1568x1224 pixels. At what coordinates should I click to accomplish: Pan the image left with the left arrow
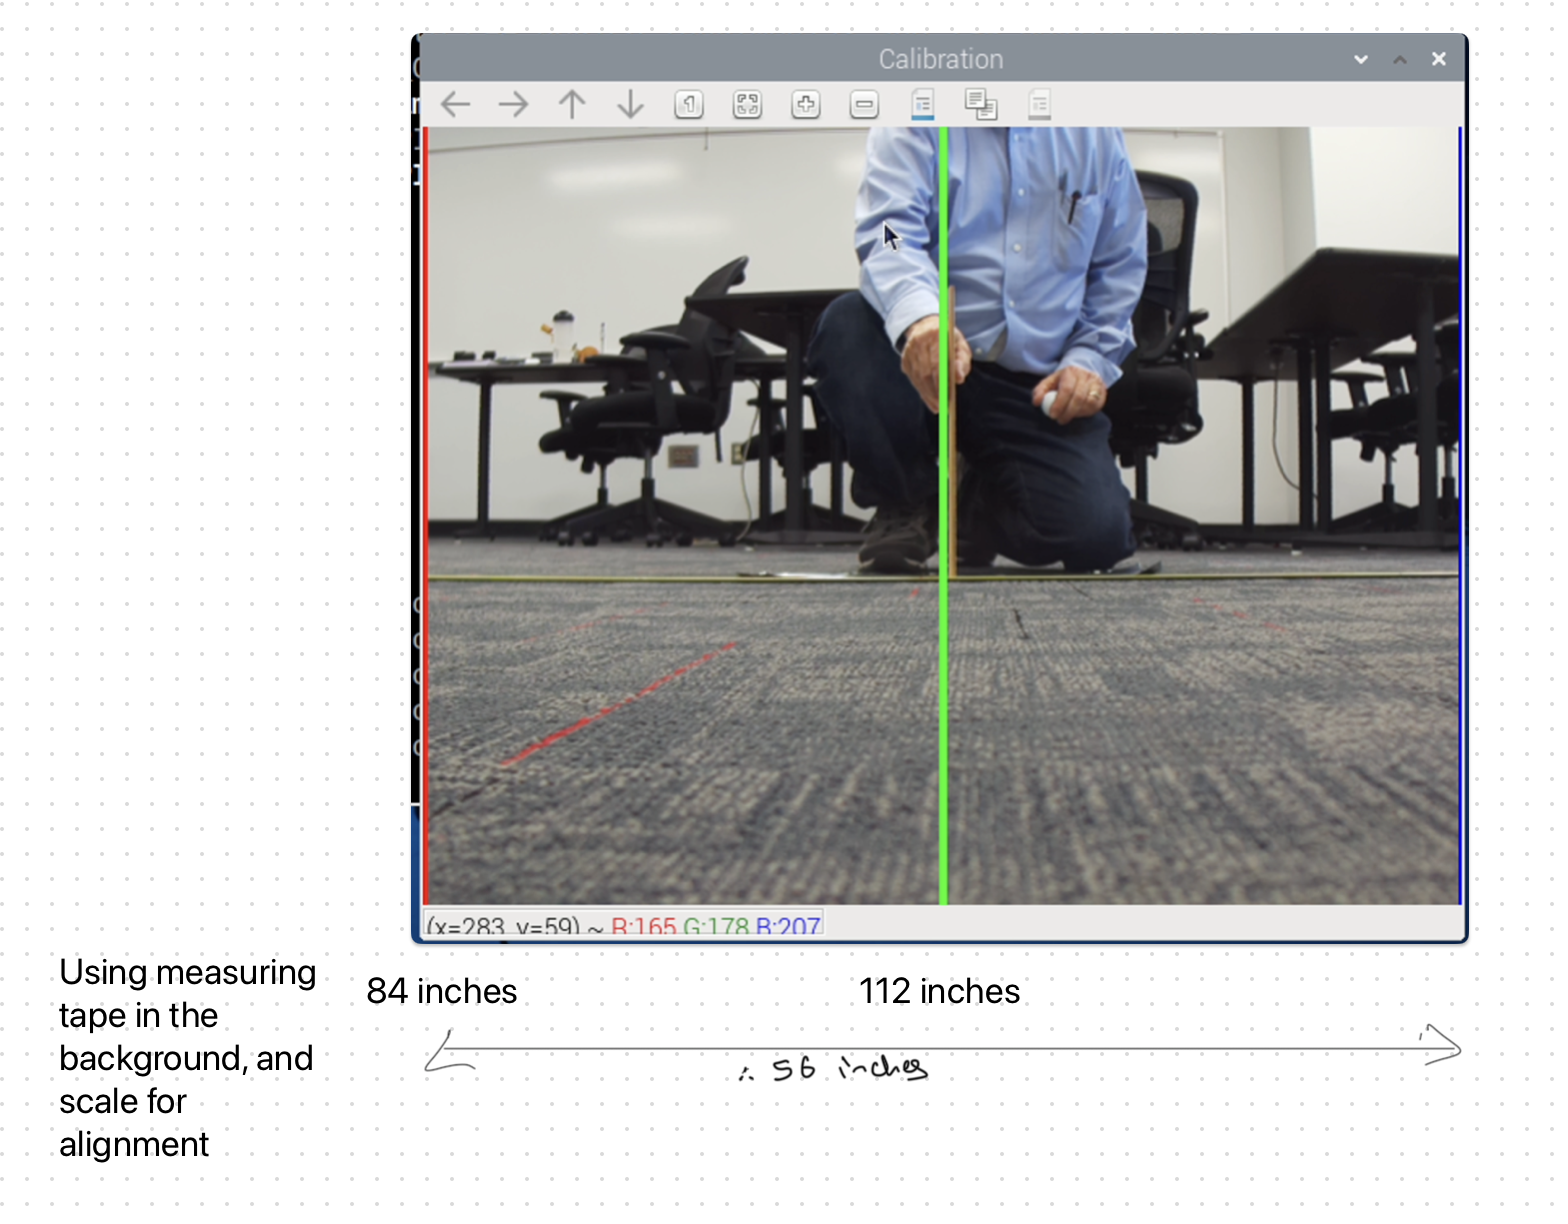click(456, 104)
